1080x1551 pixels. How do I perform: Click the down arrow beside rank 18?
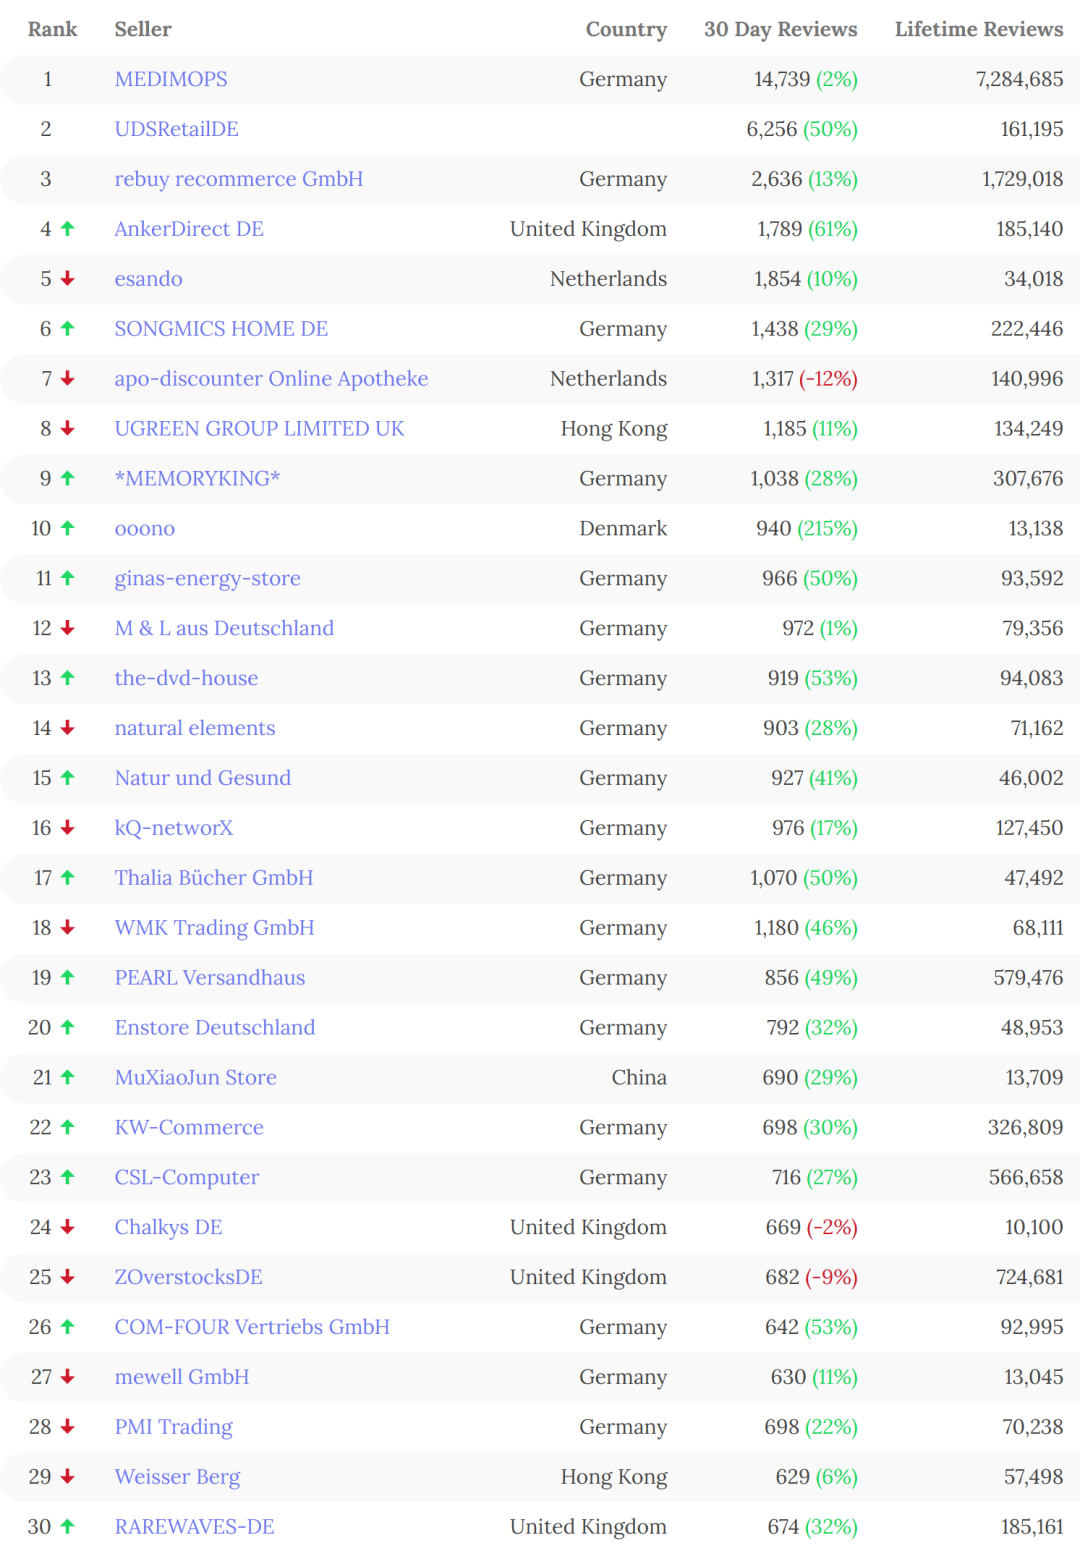point(68,927)
